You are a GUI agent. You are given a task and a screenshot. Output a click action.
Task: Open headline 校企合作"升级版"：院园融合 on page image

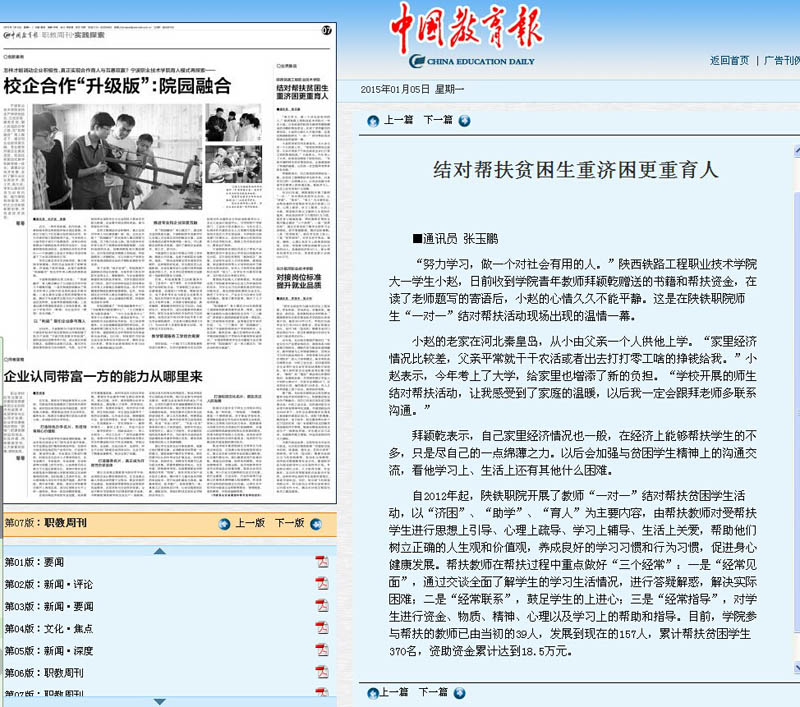pos(117,86)
